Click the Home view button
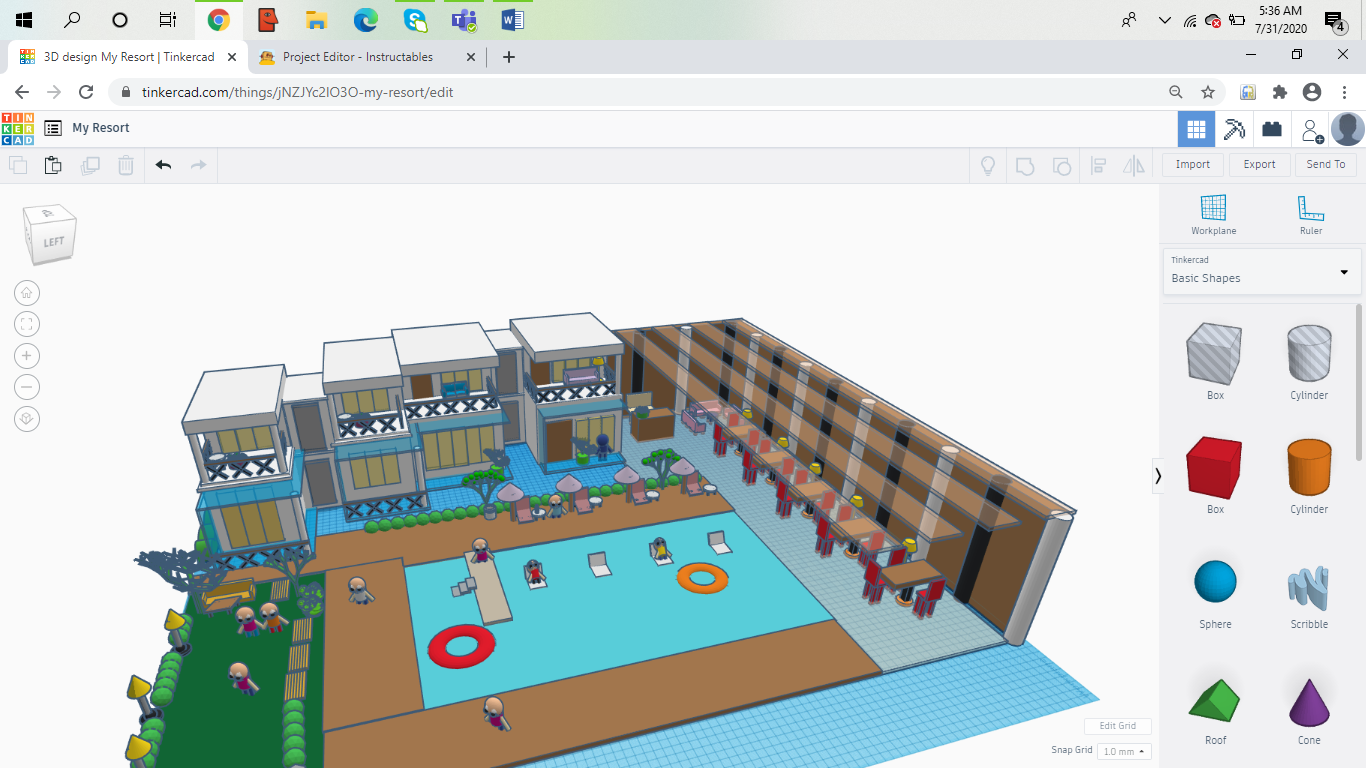 27,293
